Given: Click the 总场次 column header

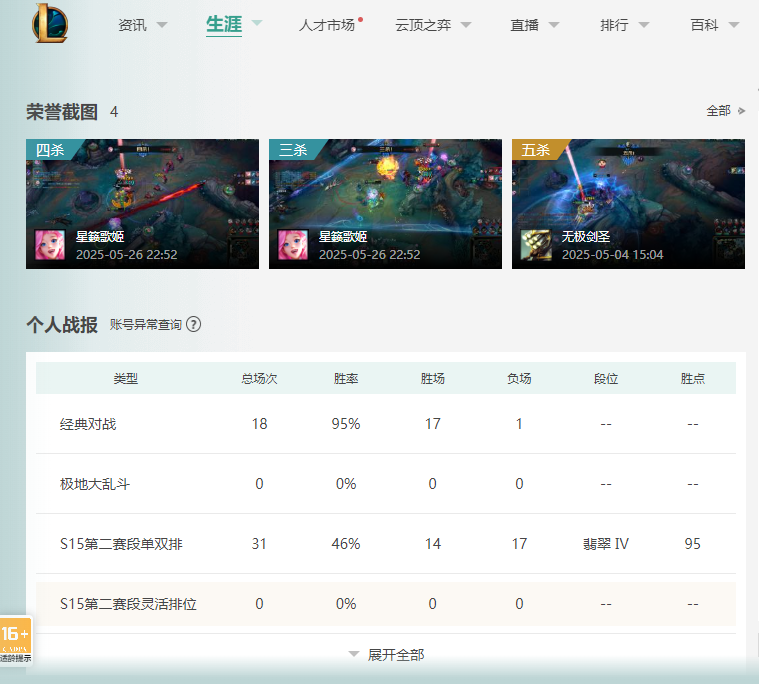Looking at the screenshot, I should tap(259, 378).
